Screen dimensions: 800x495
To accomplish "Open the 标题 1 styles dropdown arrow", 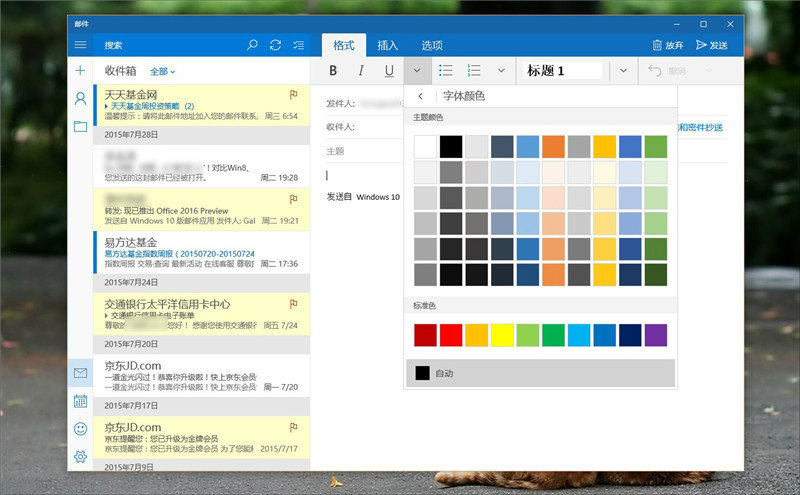I will (x=623, y=71).
